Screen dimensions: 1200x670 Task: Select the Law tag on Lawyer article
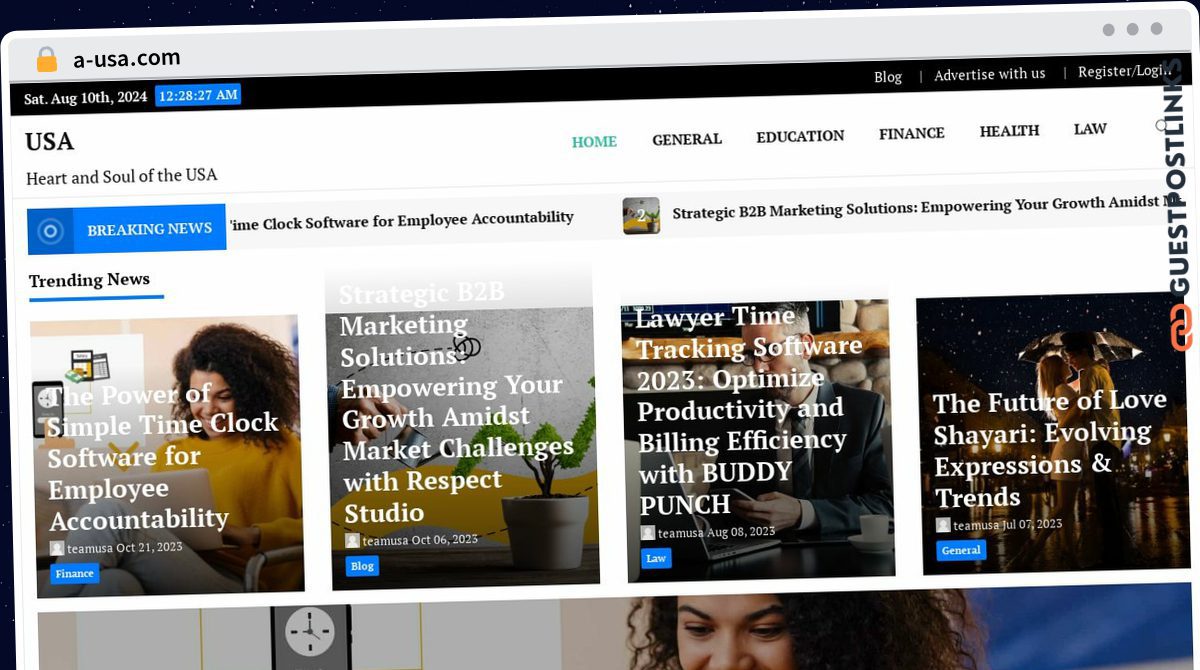tap(656, 558)
